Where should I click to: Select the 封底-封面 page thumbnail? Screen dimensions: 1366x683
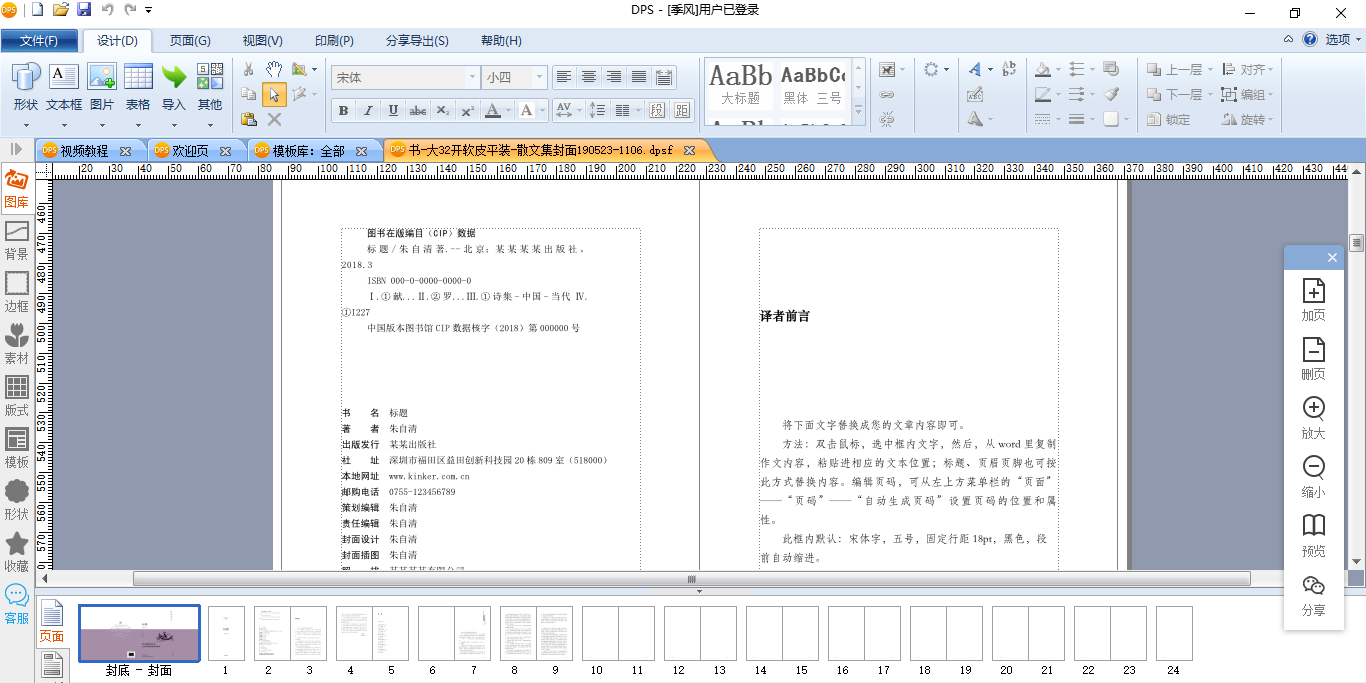139,633
